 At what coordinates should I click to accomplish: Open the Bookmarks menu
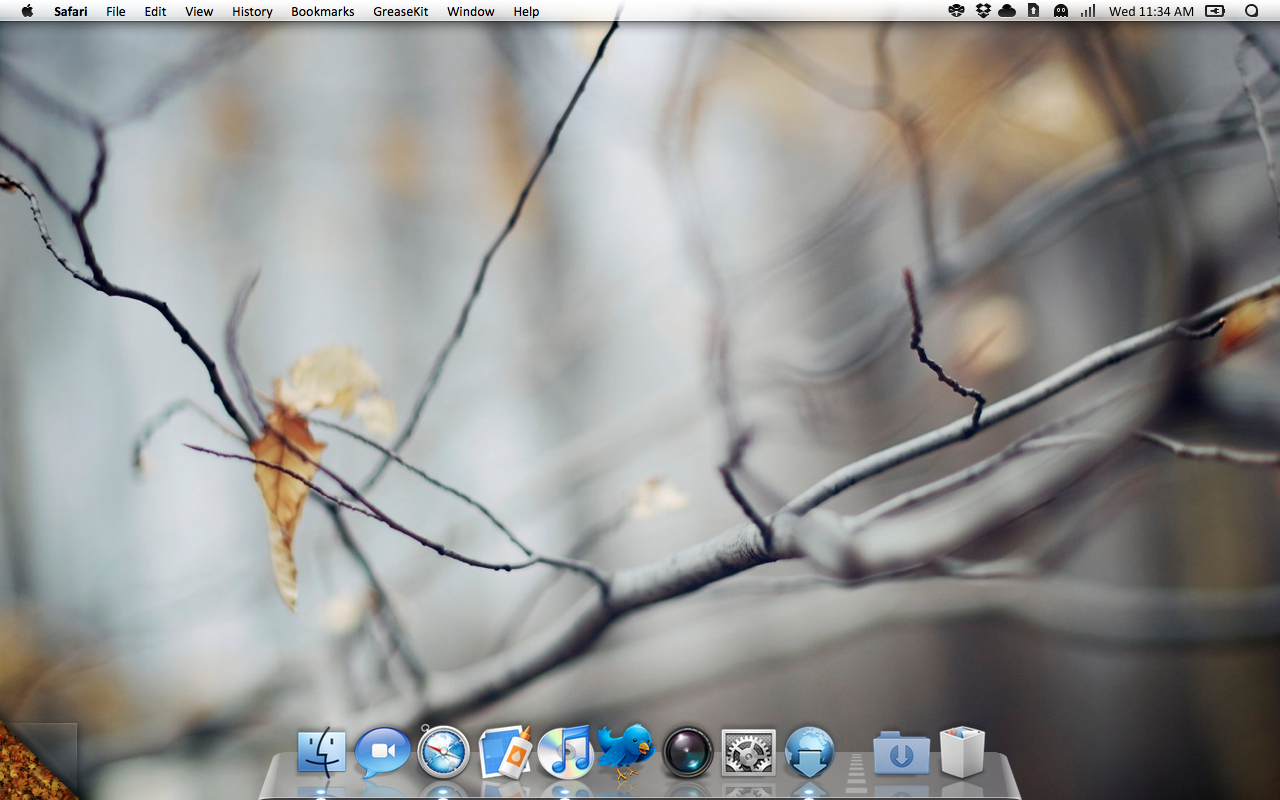[322, 11]
